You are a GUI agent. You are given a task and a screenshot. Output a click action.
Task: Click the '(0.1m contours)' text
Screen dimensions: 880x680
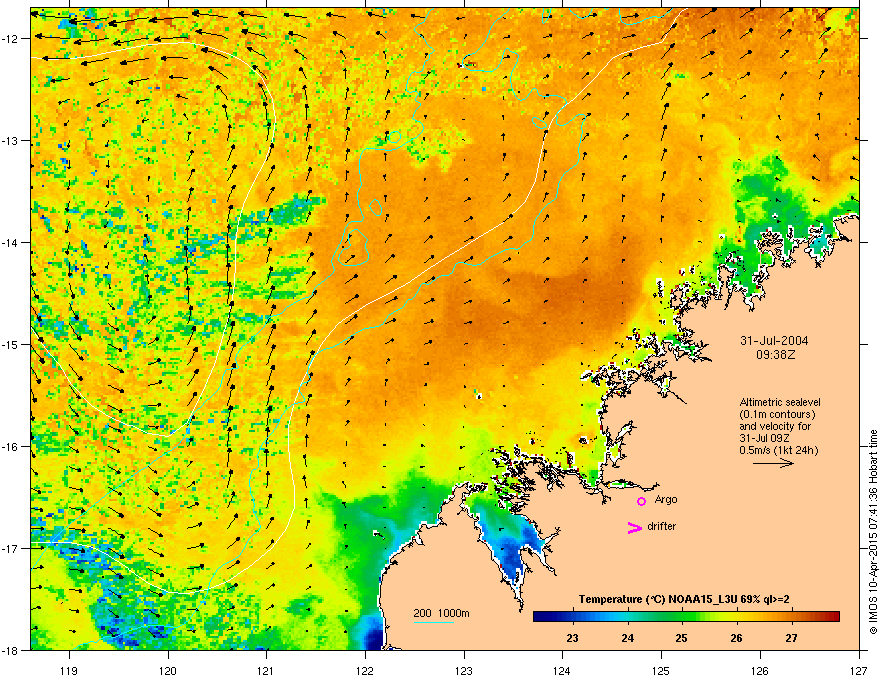[x=777, y=415]
